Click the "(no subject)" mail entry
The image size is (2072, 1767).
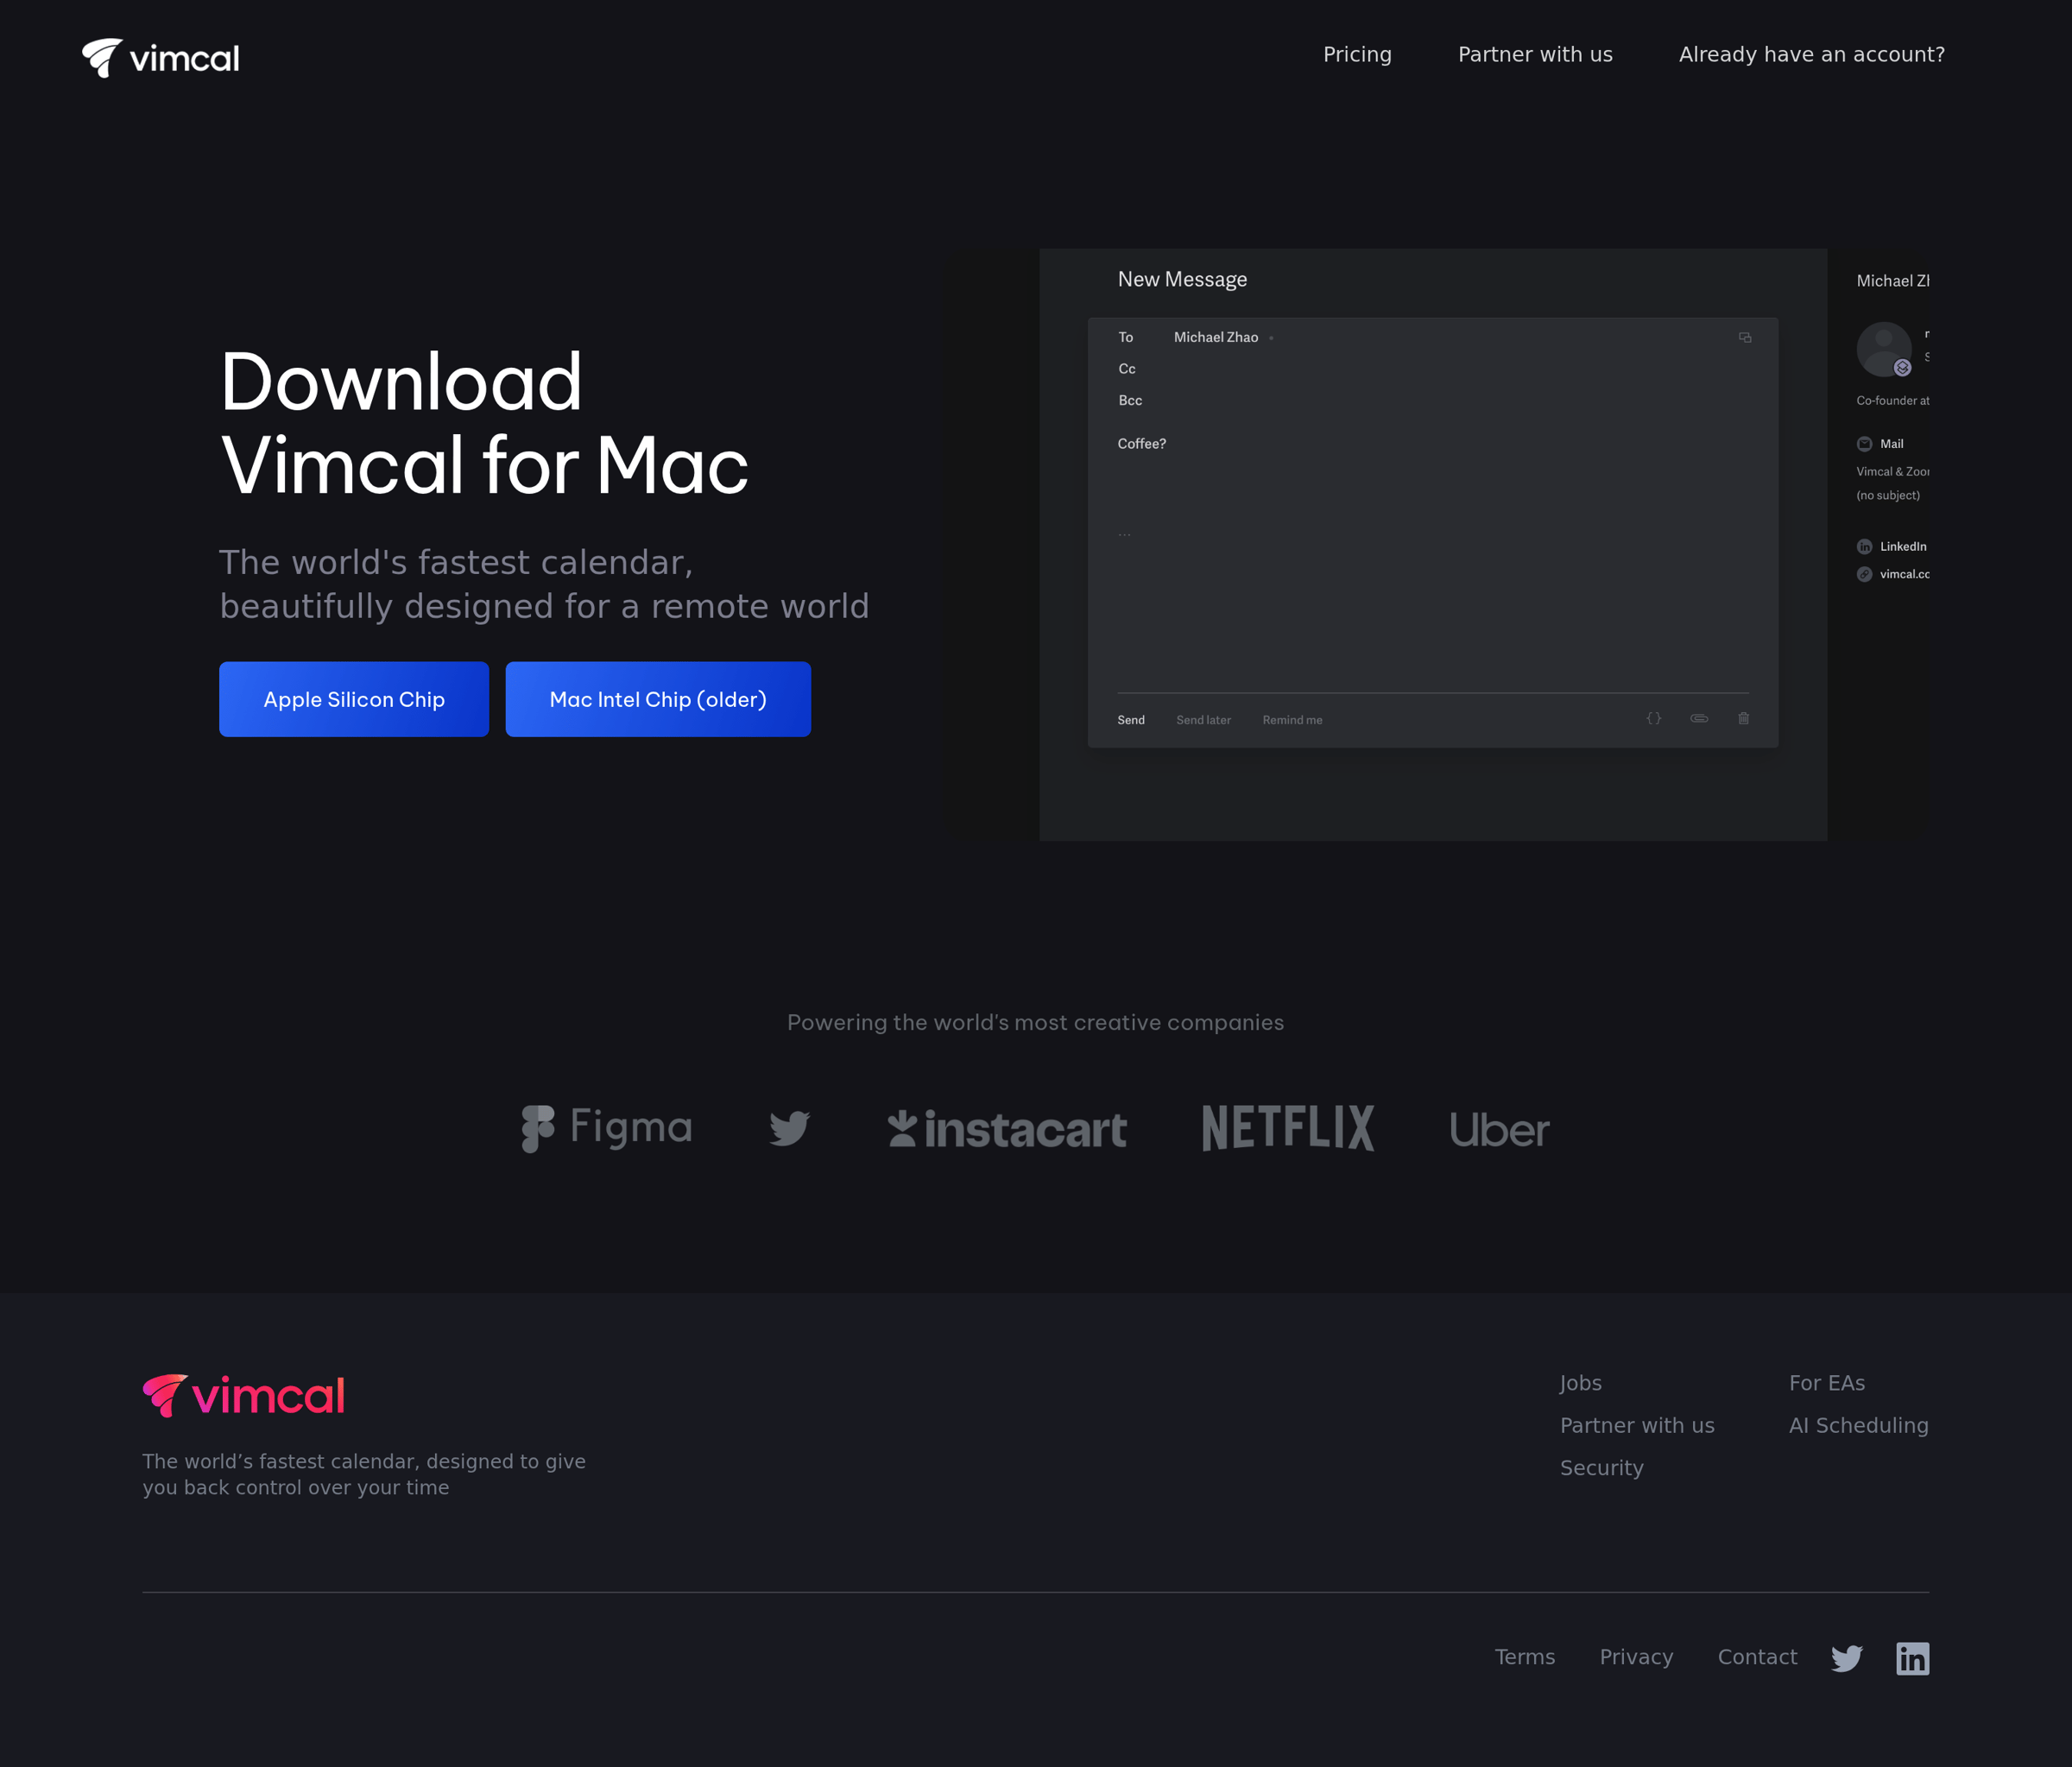click(1888, 495)
